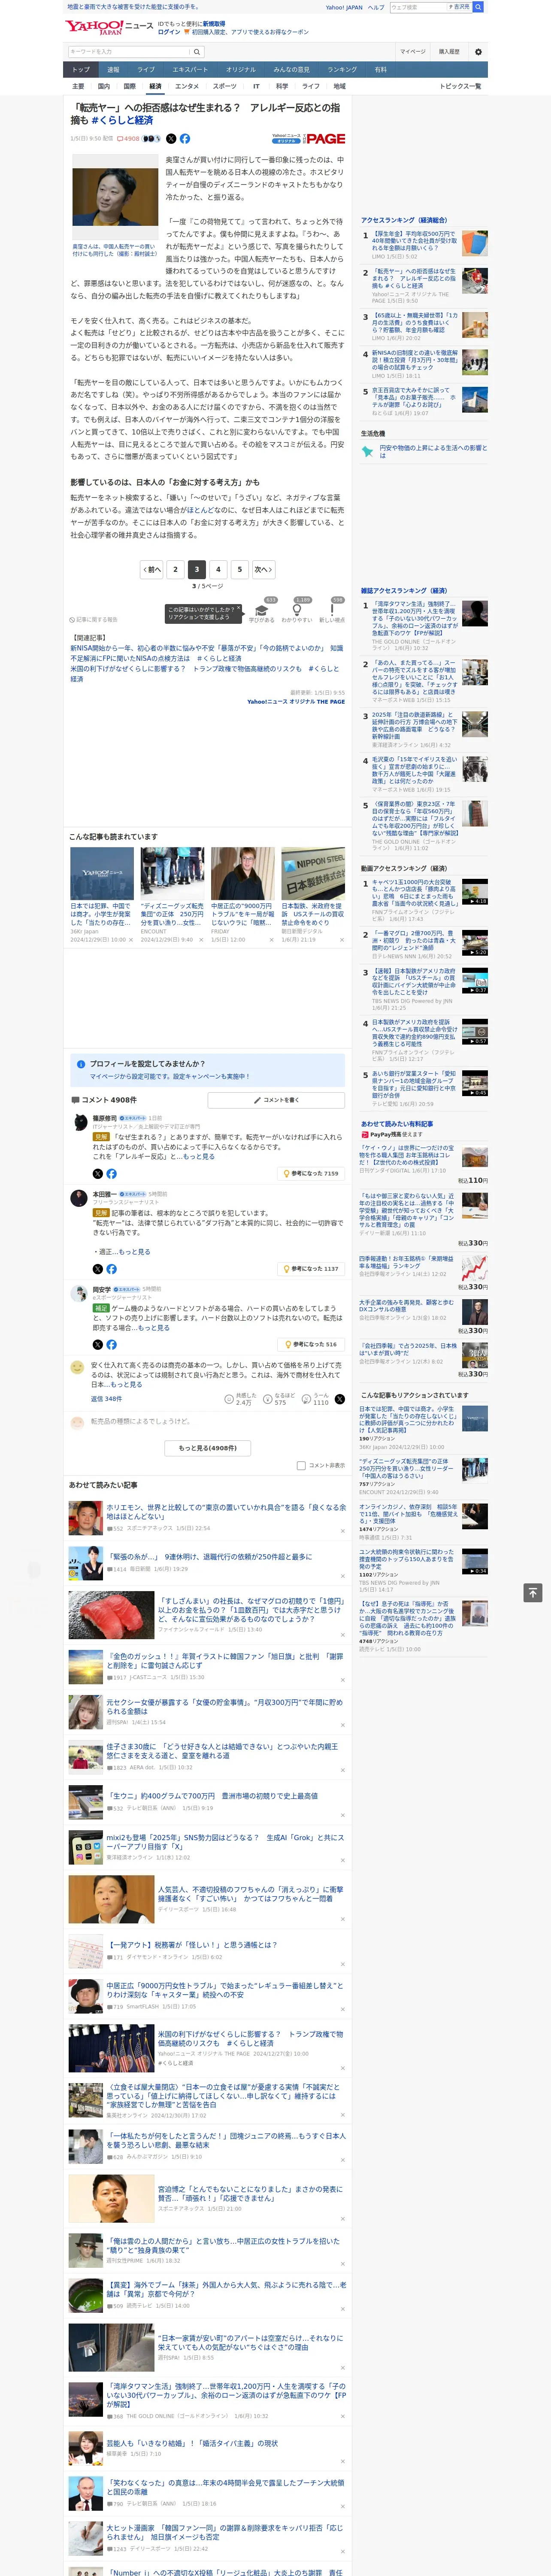551x2576 pixels.
Task: Click the ログイン link
Action: tap(169, 32)
